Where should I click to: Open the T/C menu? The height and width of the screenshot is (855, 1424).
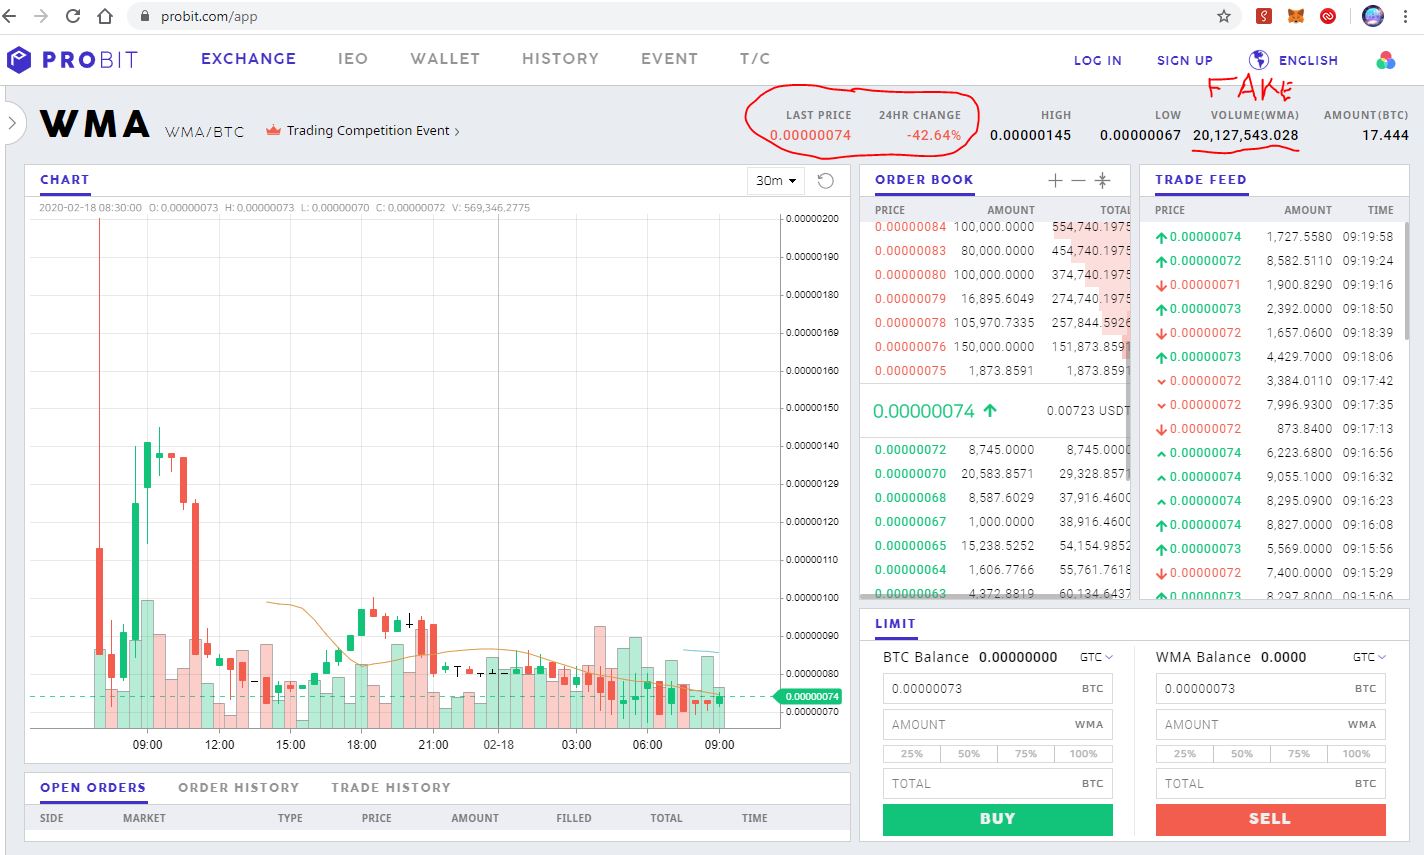[755, 59]
